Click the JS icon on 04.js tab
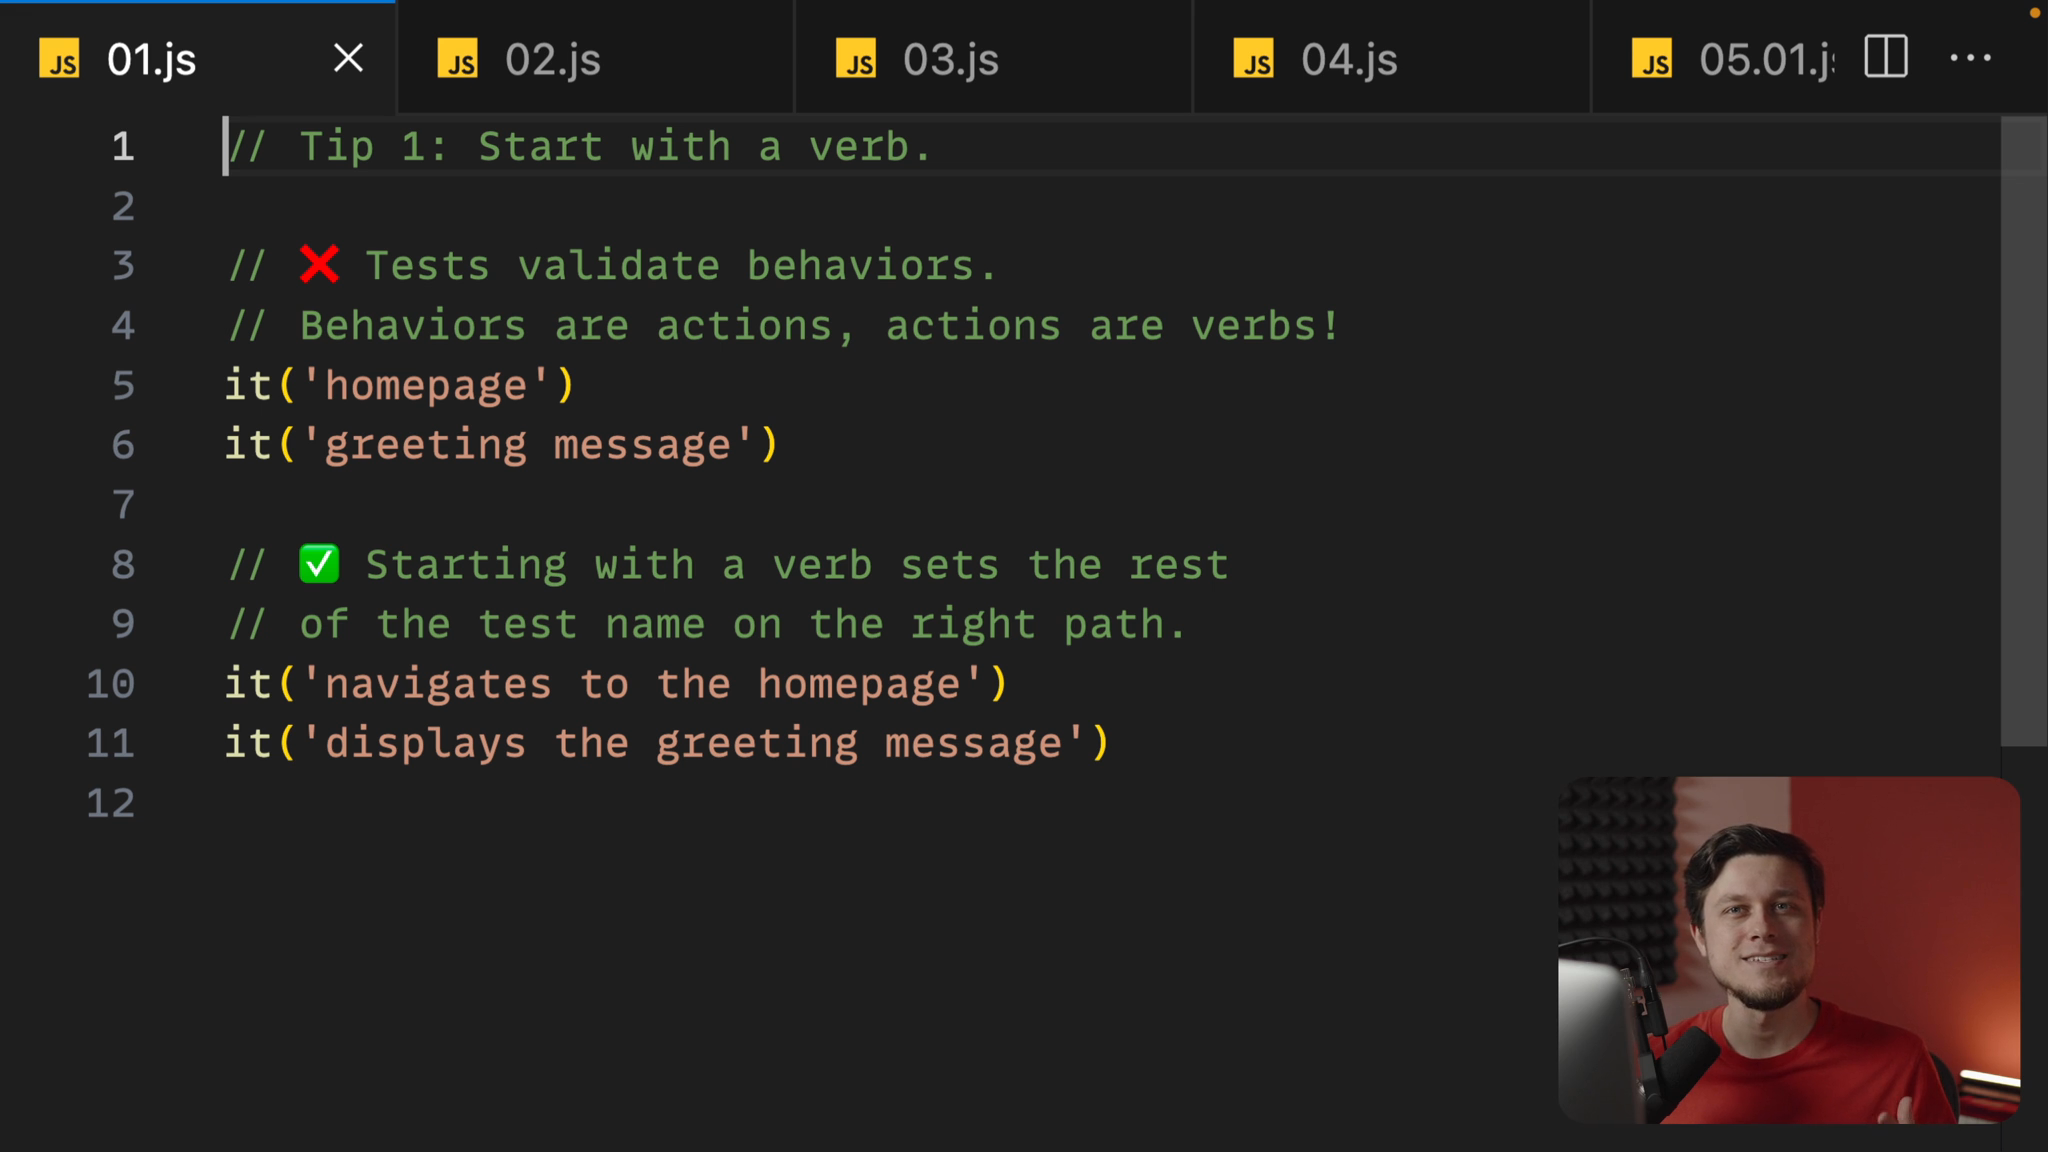Screen dimensions: 2048x1152 pyautogui.click(x=1254, y=59)
